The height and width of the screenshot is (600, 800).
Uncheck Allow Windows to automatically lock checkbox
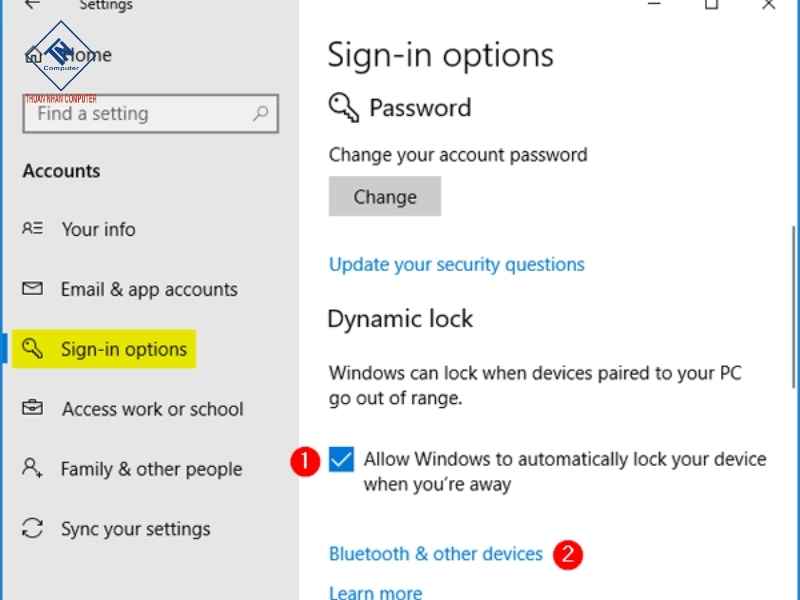(x=342, y=460)
